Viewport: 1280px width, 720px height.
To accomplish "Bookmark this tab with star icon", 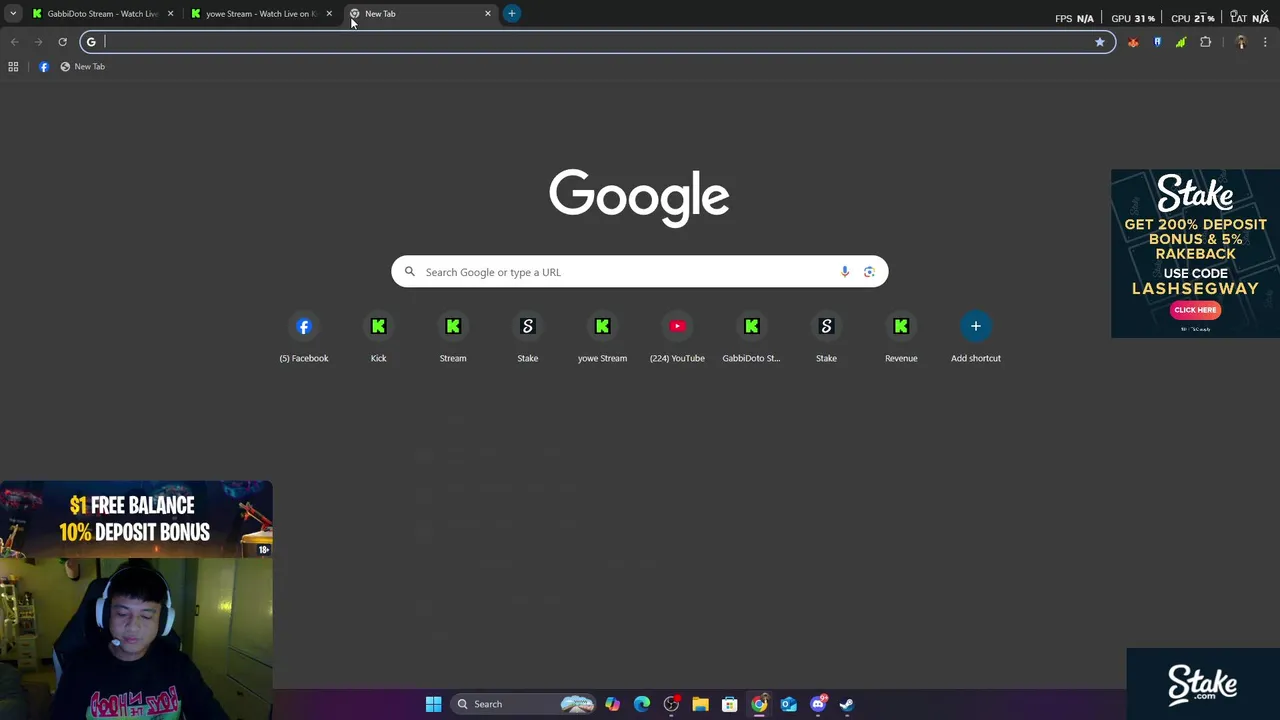I will point(1100,42).
